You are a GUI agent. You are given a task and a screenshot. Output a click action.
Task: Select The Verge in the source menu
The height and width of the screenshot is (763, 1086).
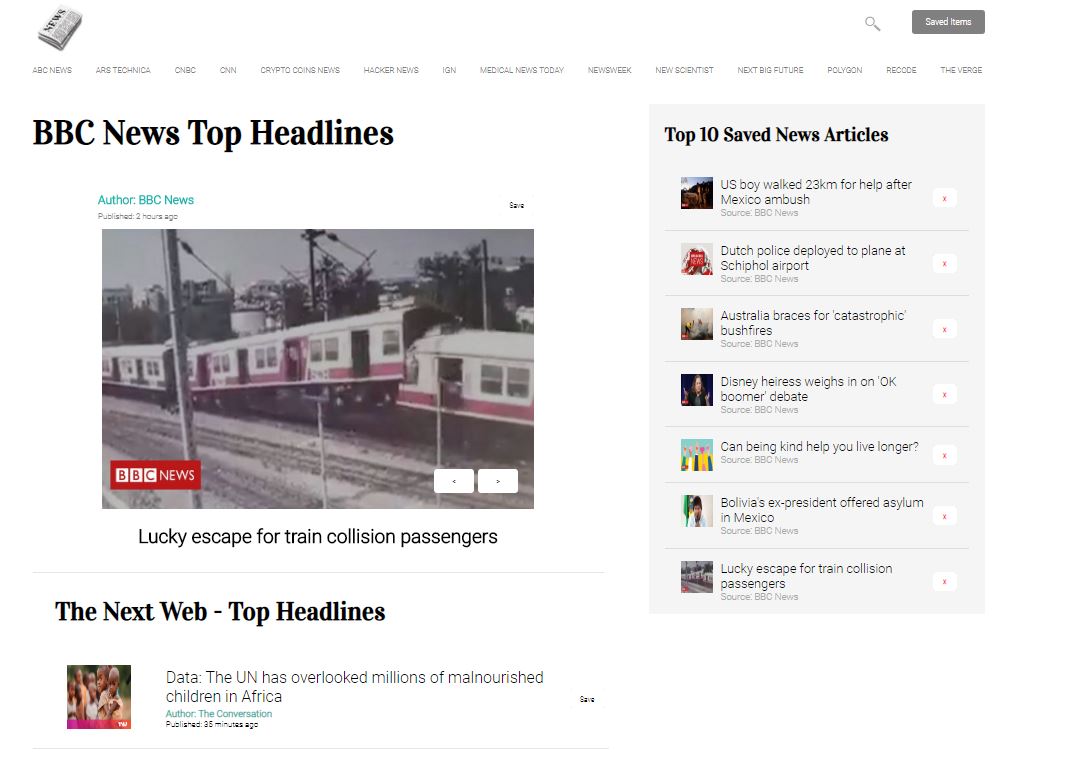(961, 70)
